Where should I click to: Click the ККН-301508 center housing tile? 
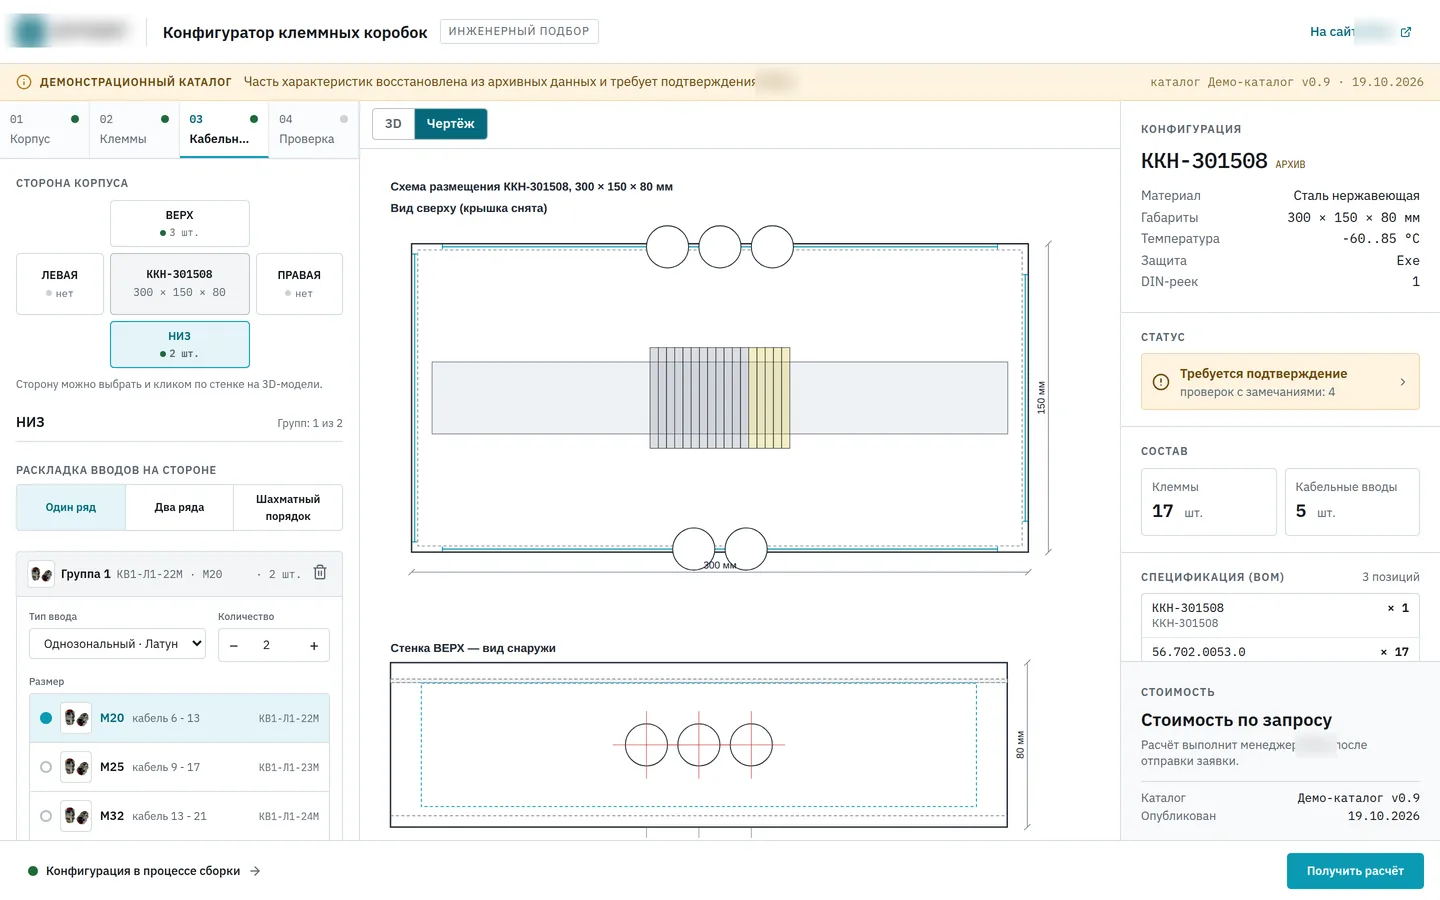click(x=180, y=284)
